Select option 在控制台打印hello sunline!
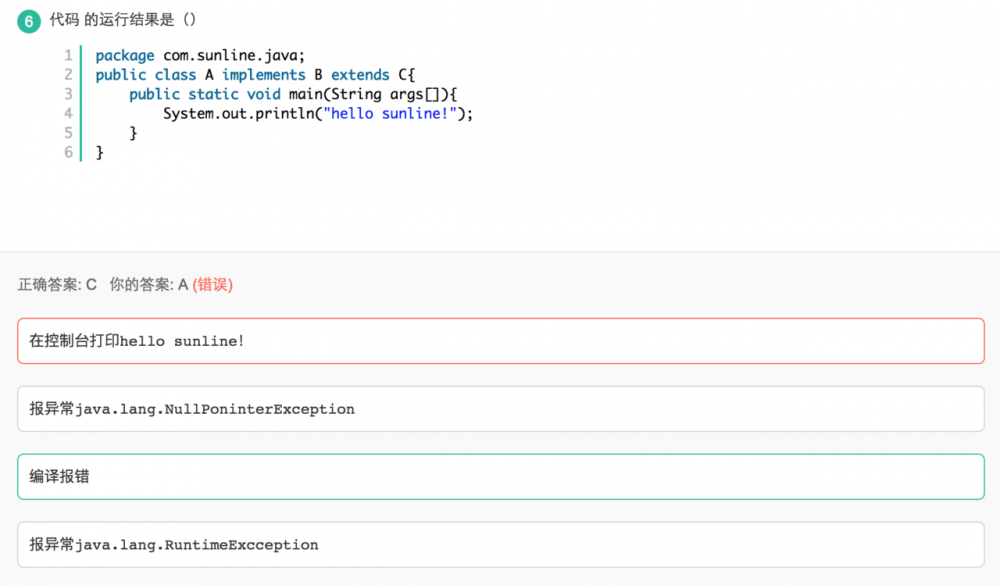 tap(500, 341)
